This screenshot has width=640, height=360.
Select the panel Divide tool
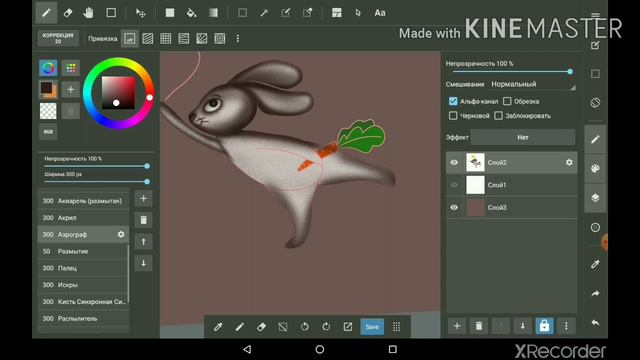click(x=337, y=13)
